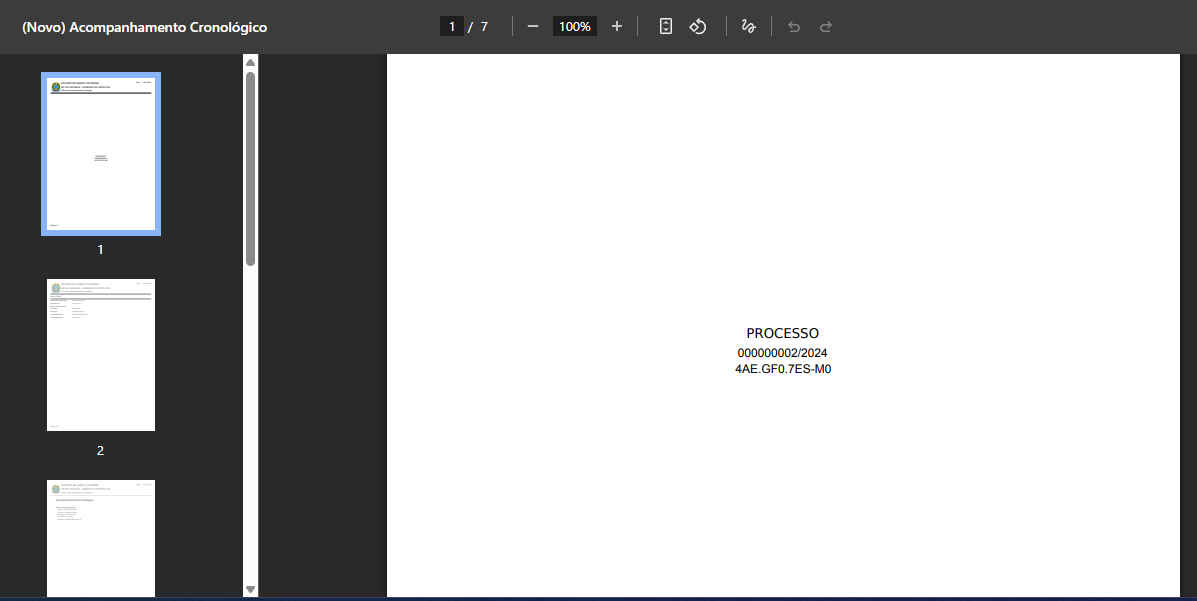Click the current page number field
Viewport: 1197px width, 601px height.
452,27
